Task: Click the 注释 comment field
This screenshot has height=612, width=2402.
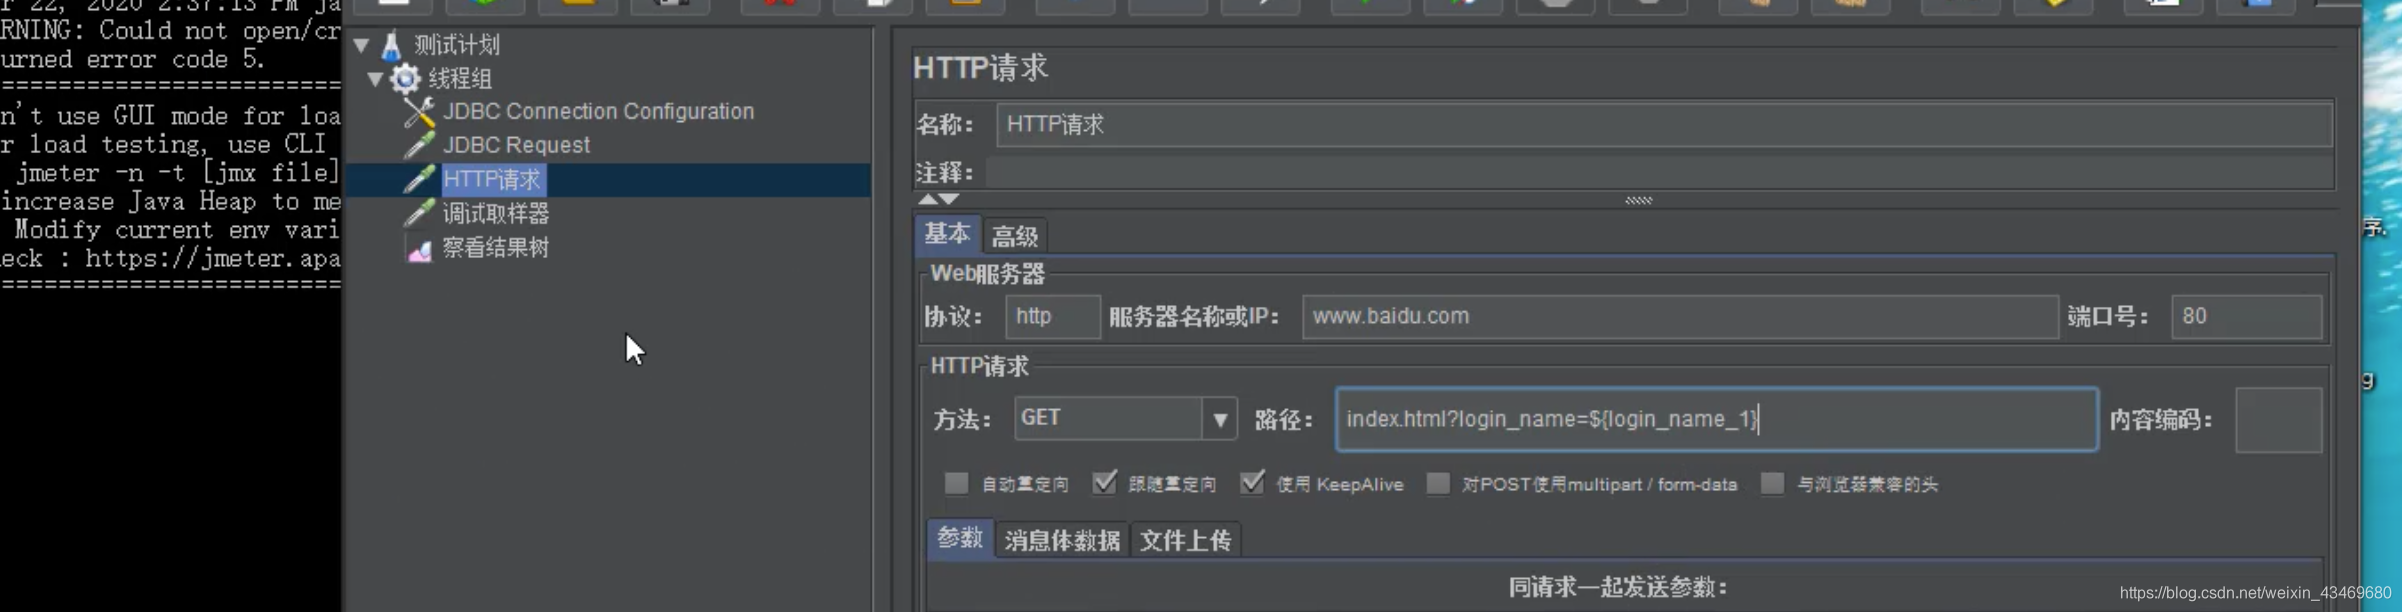Action: pos(1660,173)
